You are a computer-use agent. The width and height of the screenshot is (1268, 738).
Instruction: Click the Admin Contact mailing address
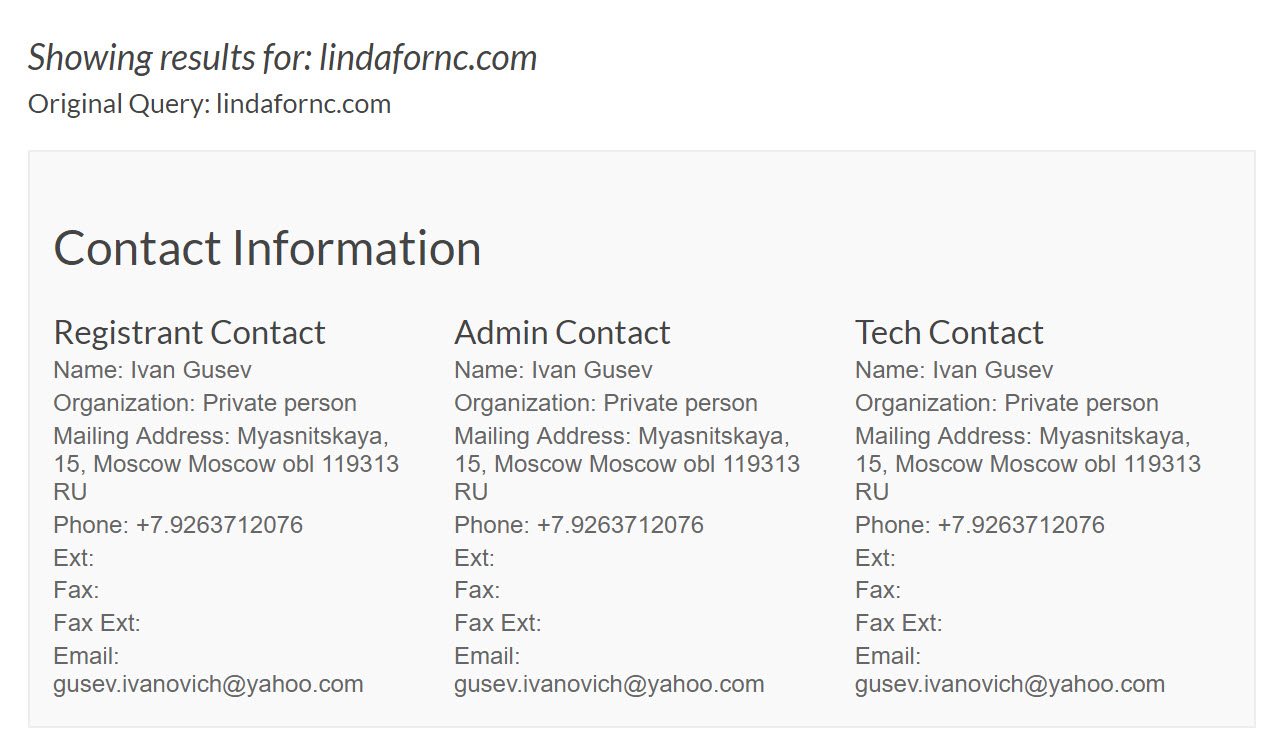point(627,464)
